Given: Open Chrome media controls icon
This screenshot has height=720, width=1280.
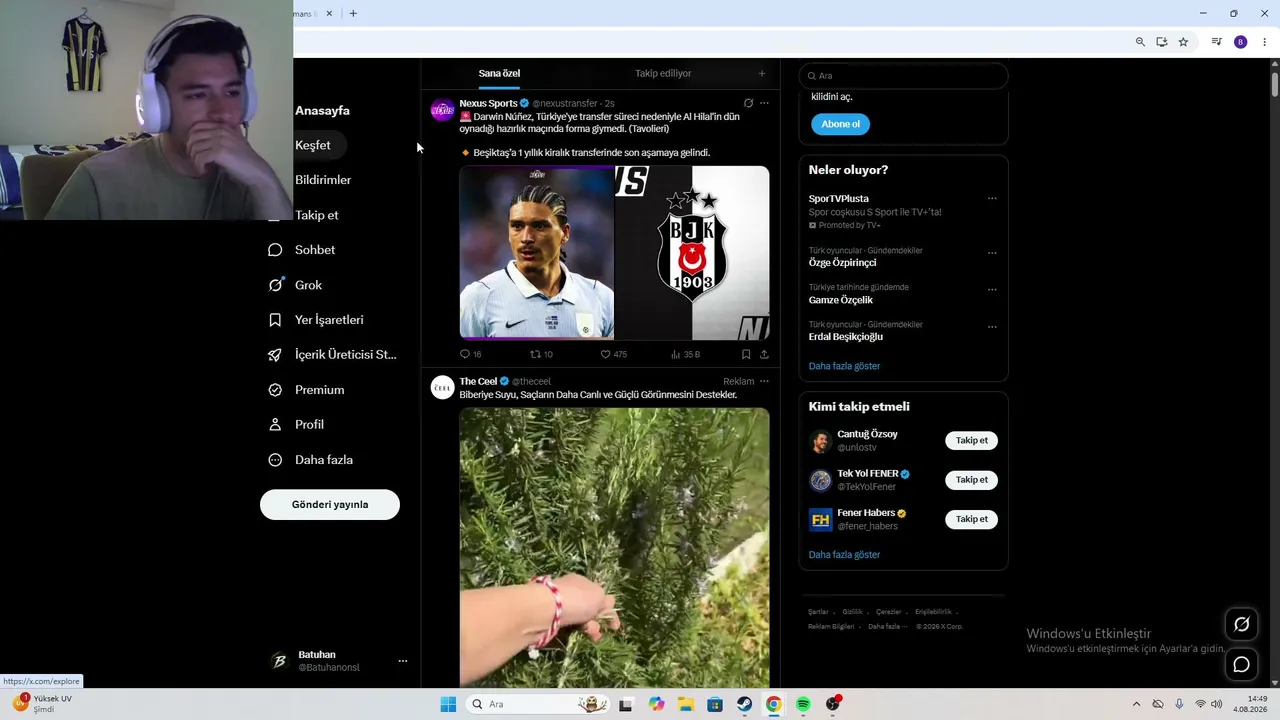Looking at the screenshot, I should (x=1216, y=42).
